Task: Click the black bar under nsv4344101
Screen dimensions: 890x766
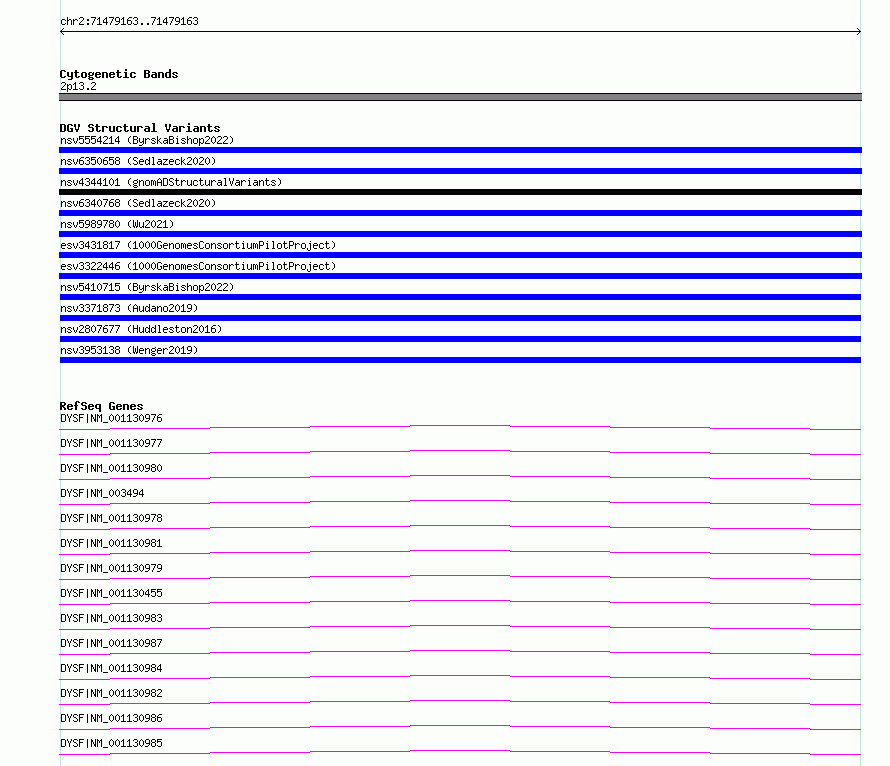Action: pyautogui.click(x=460, y=192)
